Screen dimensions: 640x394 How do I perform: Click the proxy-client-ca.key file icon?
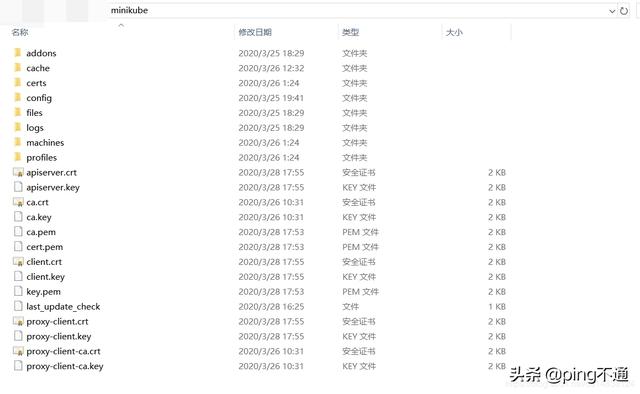point(18,366)
